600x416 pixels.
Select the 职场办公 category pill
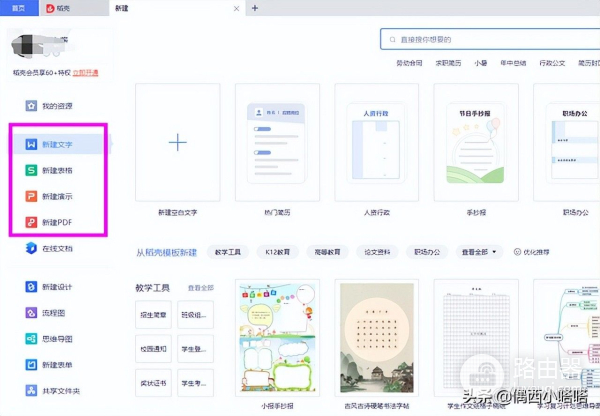tap(427, 252)
